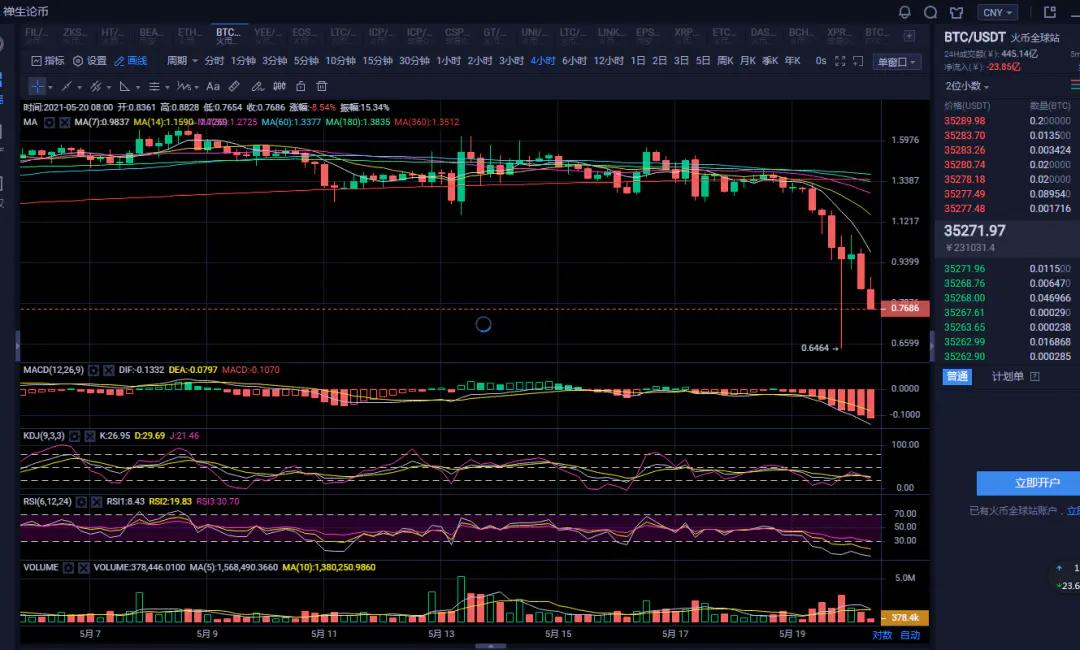Image resolution: width=1080 pixels, height=650 pixels.
Task: Delete drawings with the trash icon
Action: [322, 86]
